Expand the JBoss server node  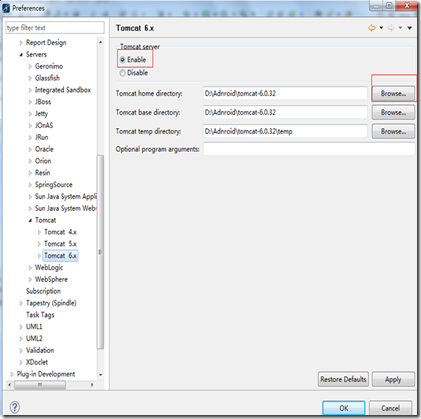click(x=30, y=102)
